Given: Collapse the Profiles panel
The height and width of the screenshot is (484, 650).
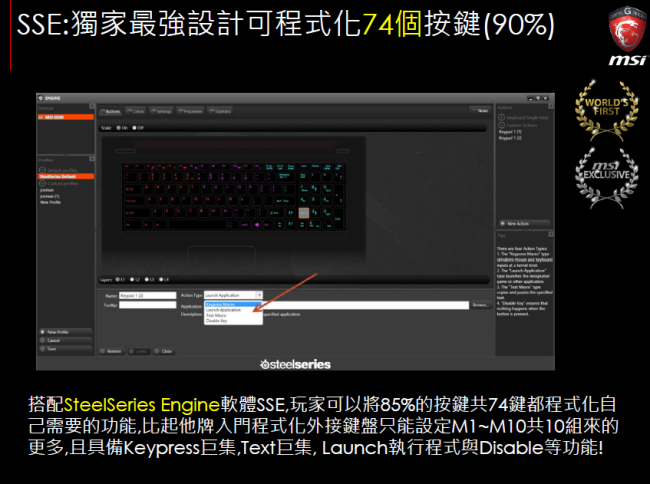Looking at the screenshot, I should 92,159.
